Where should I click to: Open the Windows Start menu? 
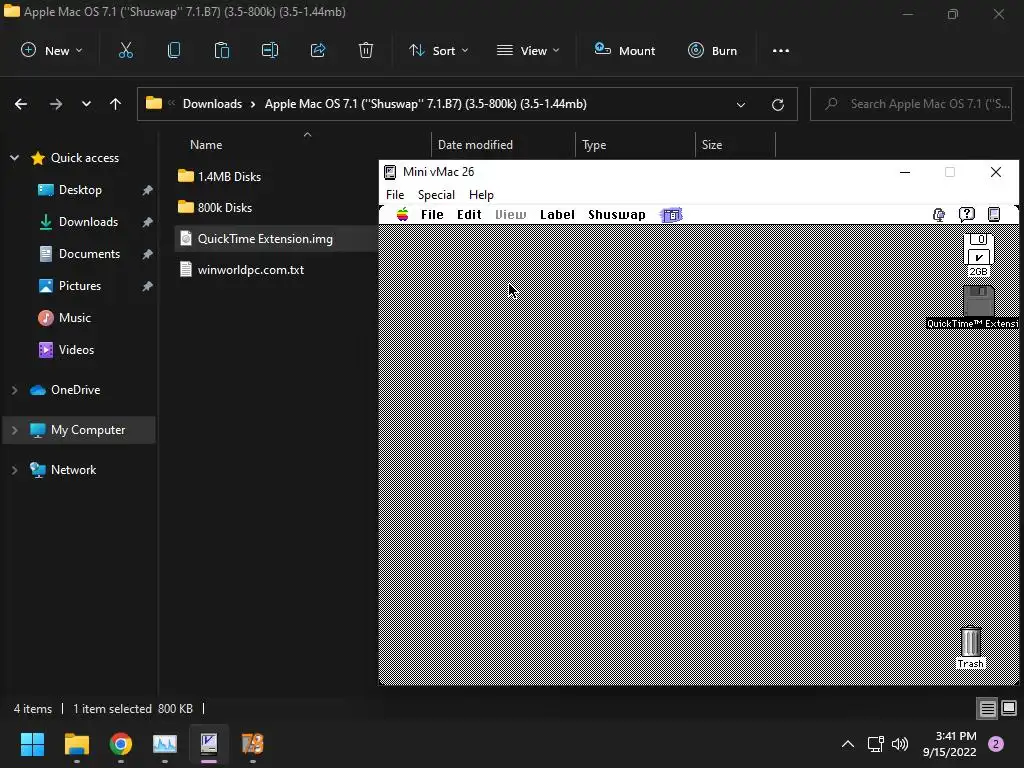click(x=32, y=744)
